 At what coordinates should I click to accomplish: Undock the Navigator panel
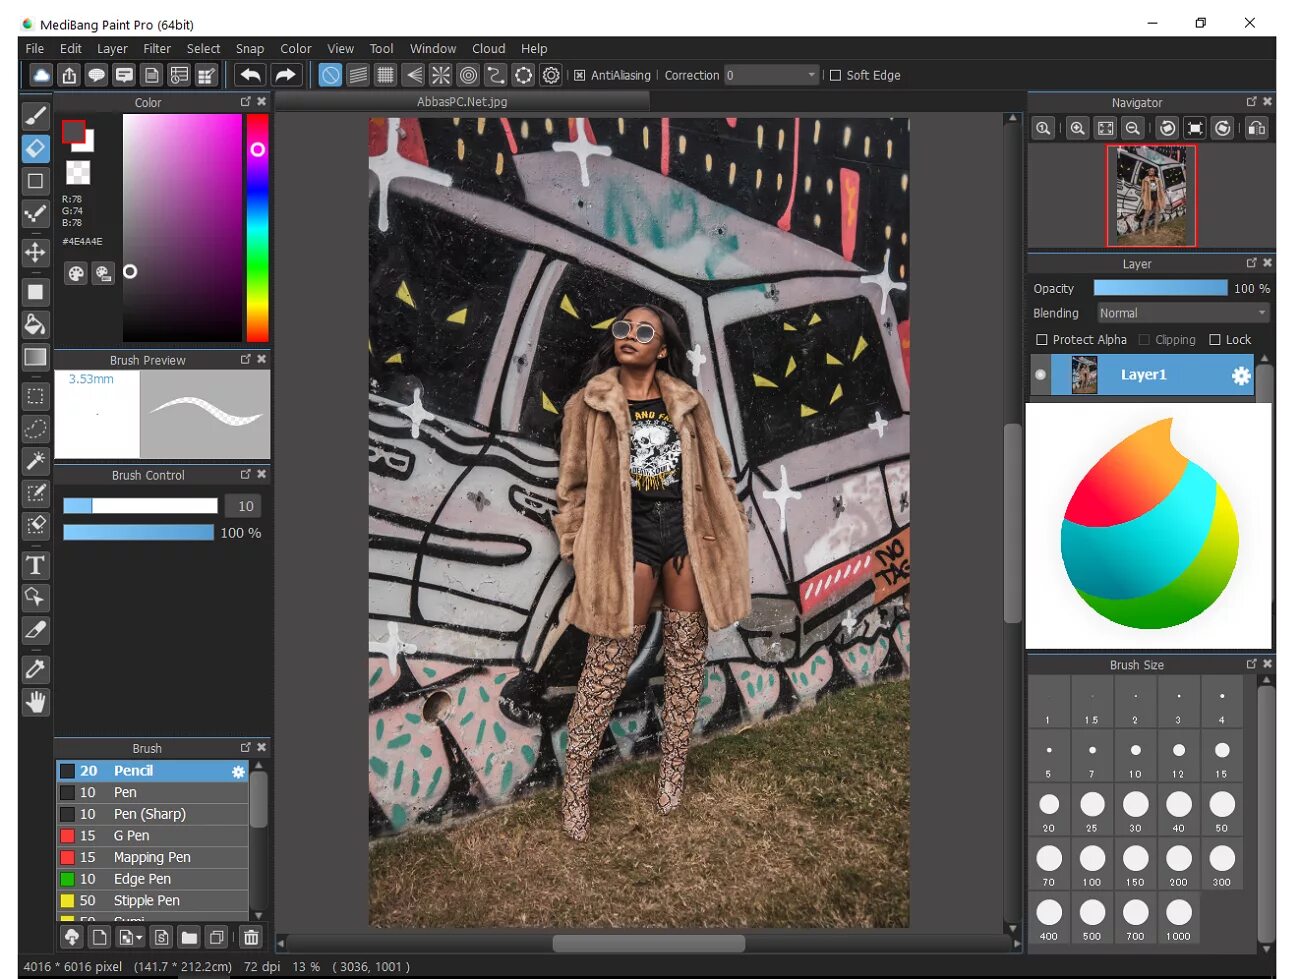point(1251,102)
